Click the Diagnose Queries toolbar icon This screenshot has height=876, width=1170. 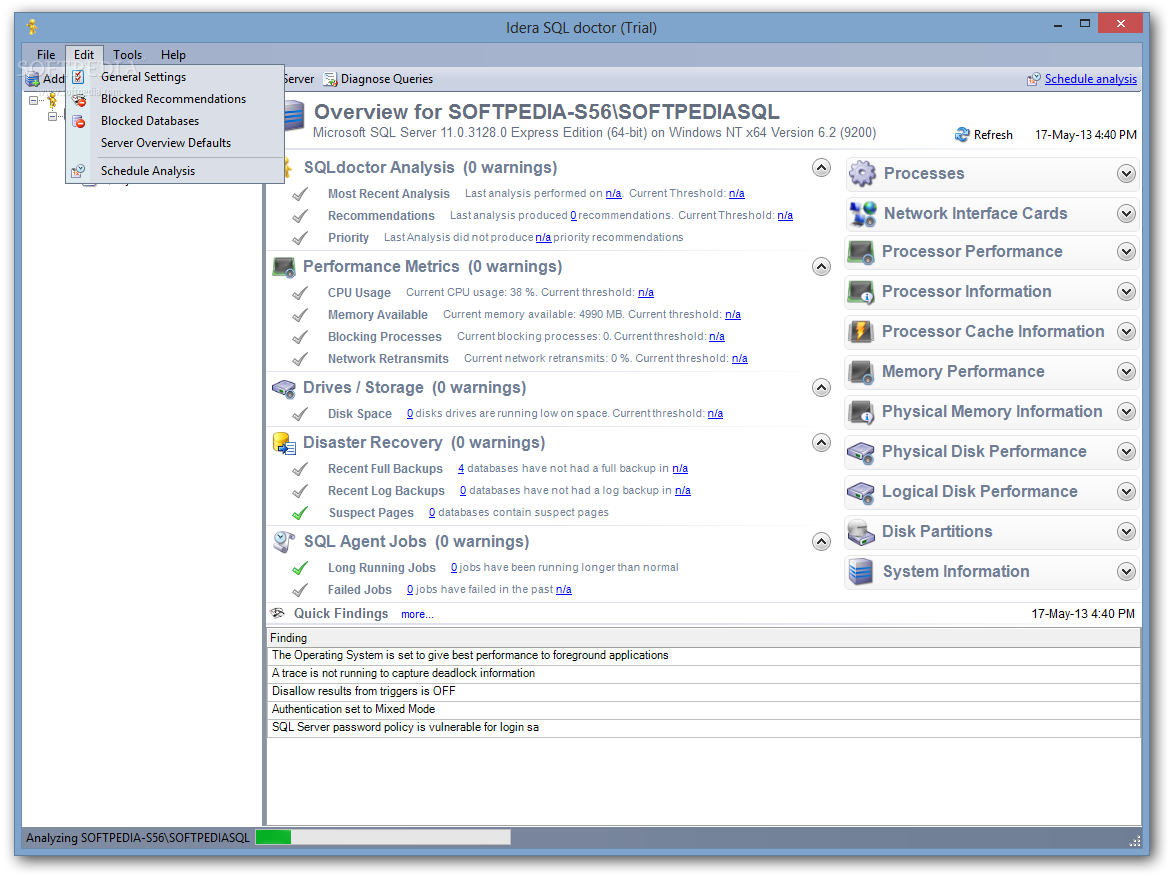(330, 79)
